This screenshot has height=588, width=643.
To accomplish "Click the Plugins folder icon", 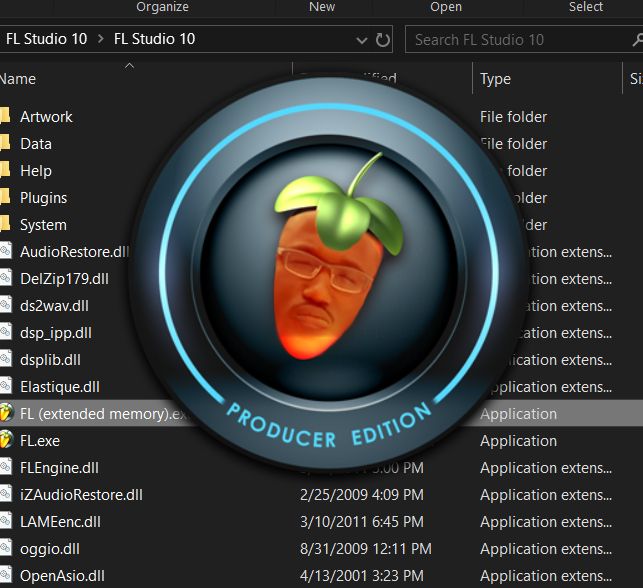I will tap(5, 197).
